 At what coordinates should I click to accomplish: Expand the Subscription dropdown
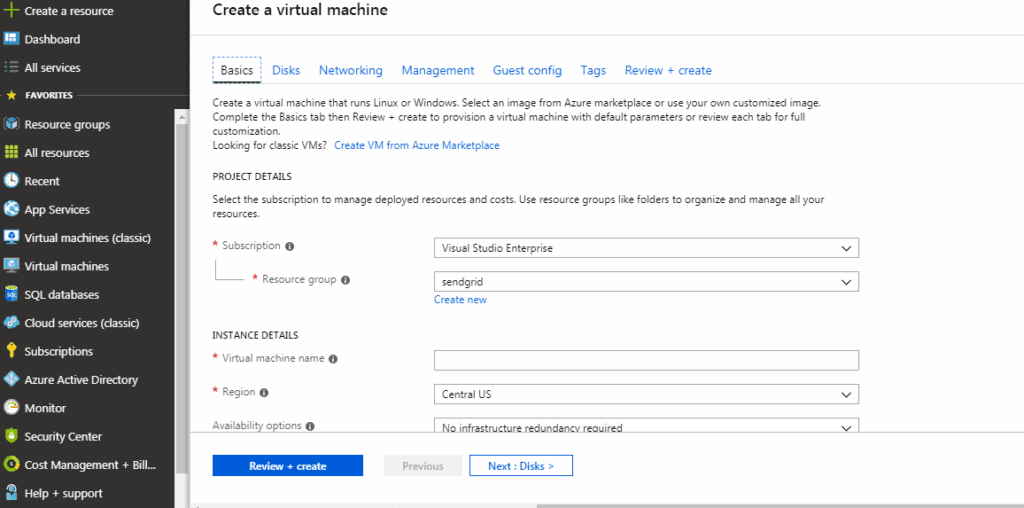pyautogui.click(x=646, y=248)
